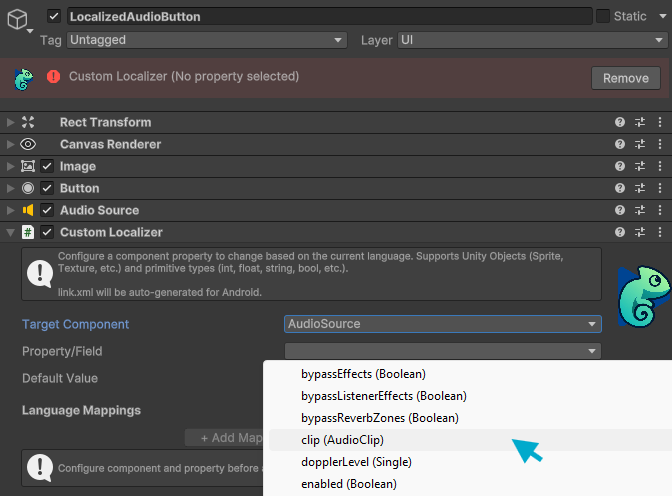Viewport: 672px width, 496px height.
Task: Open help for Image component
Action: click(x=620, y=166)
